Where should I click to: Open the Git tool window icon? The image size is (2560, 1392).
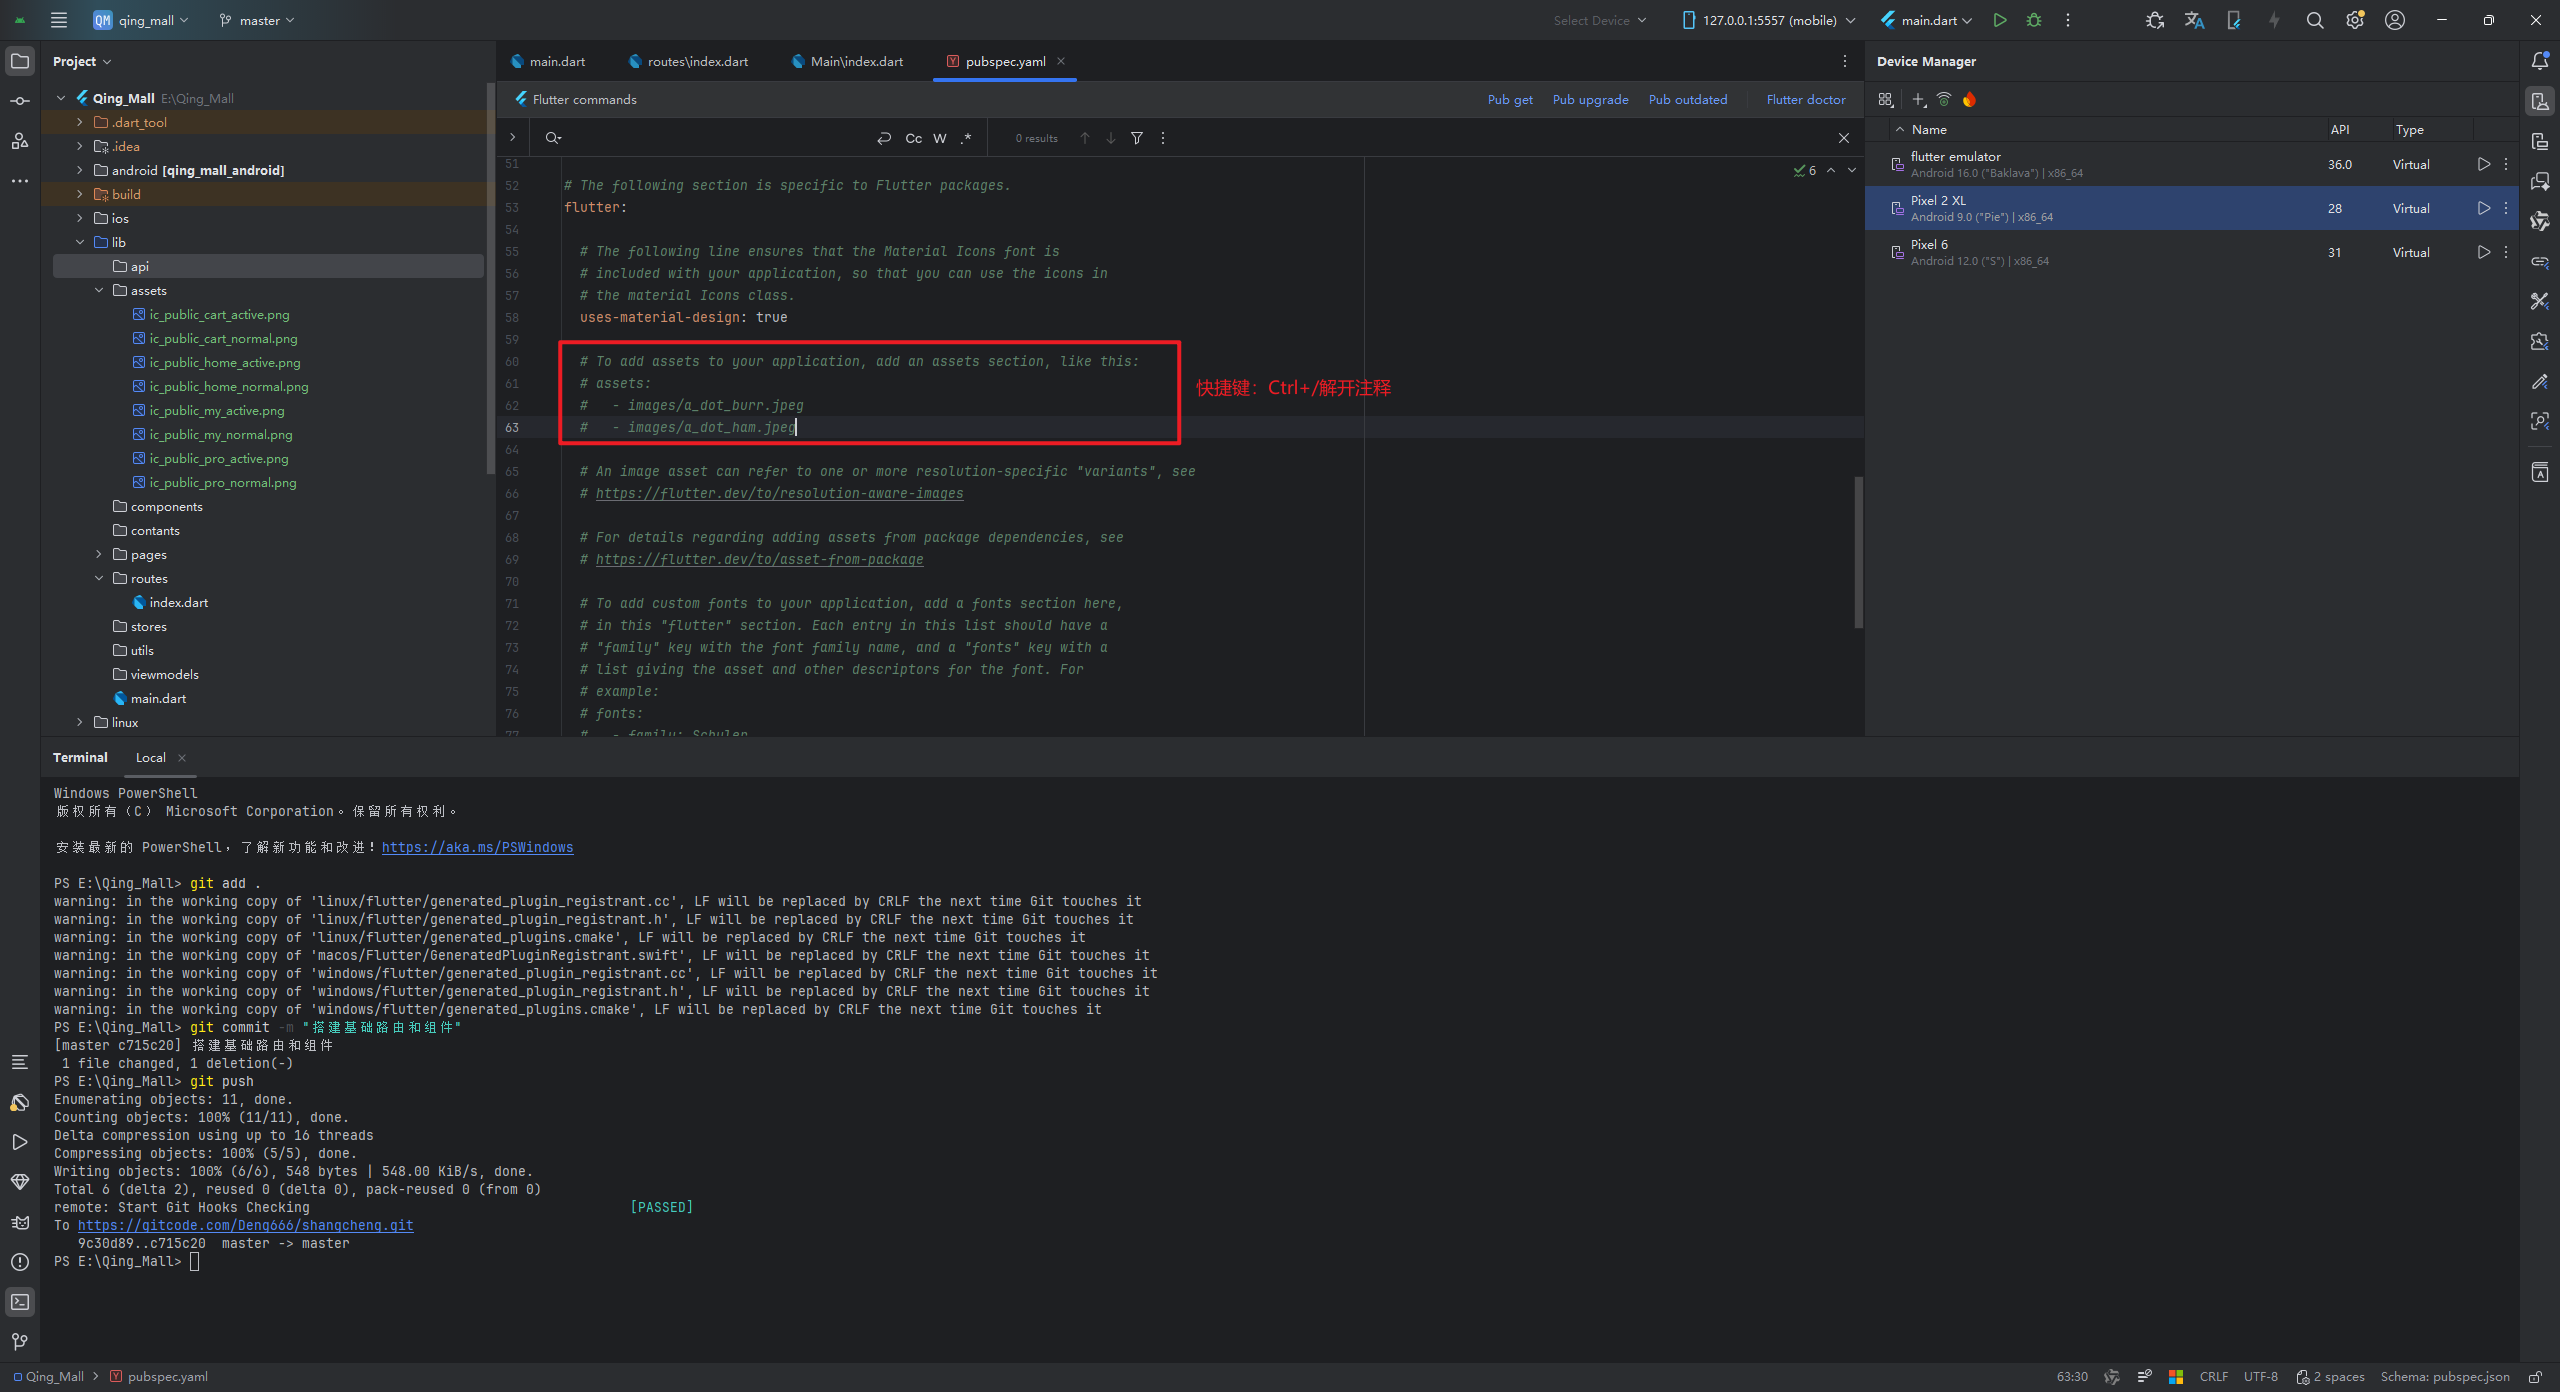point(20,1342)
